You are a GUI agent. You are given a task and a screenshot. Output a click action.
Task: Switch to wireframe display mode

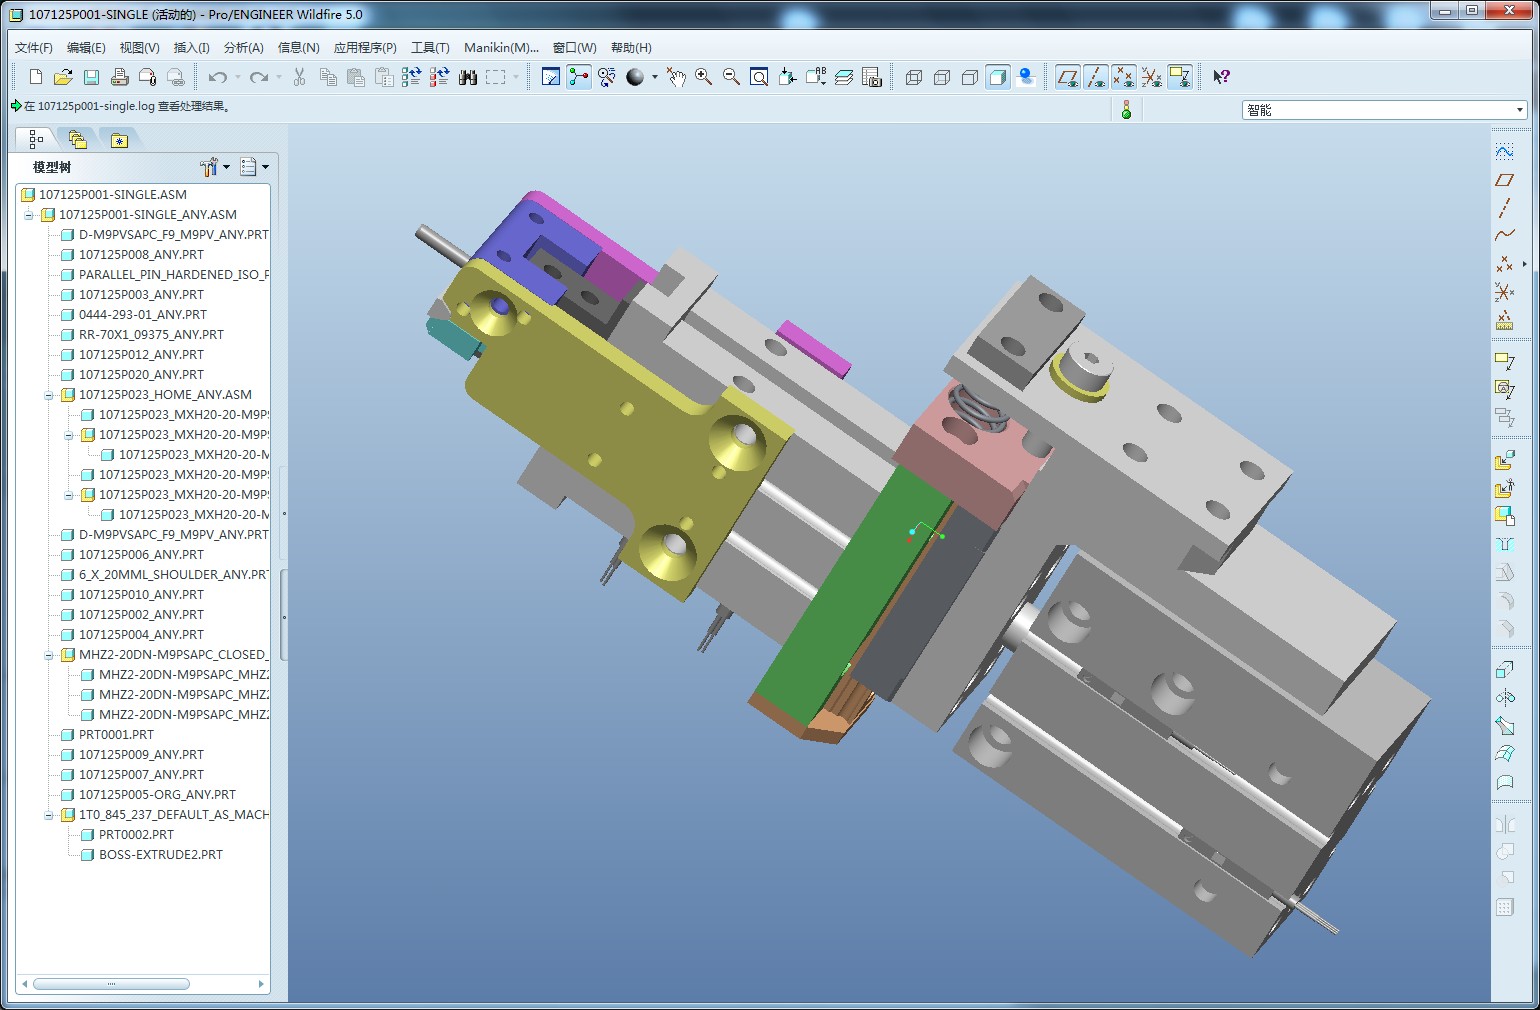(x=913, y=77)
